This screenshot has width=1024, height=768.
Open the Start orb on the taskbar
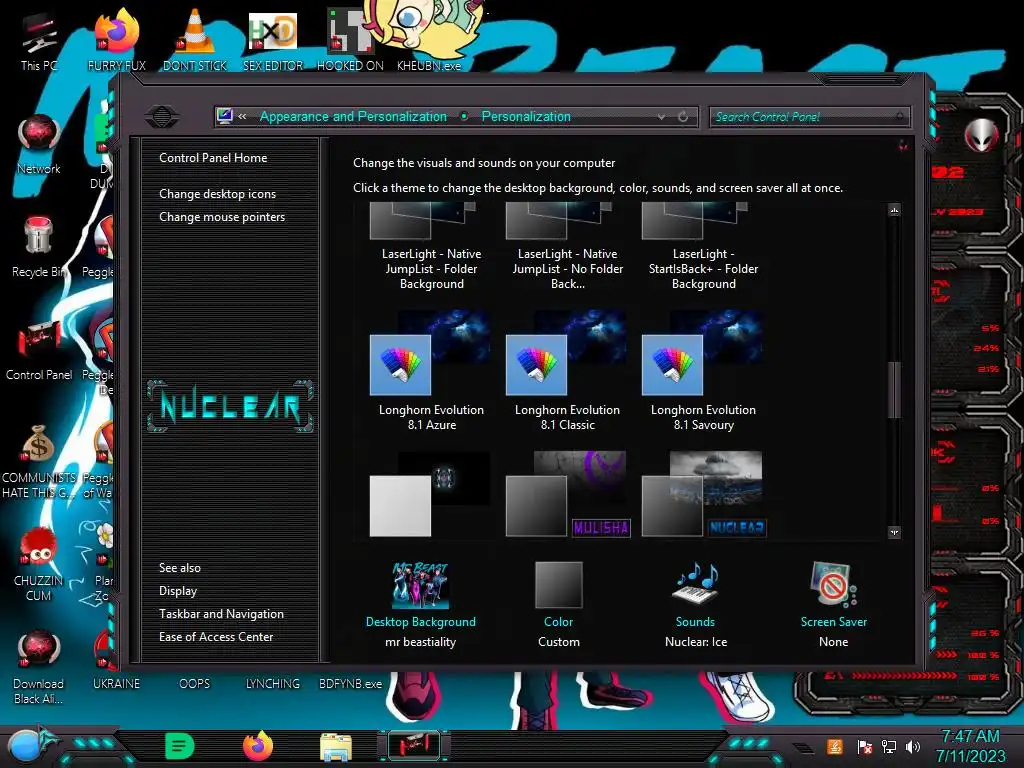pyautogui.click(x=25, y=746)
